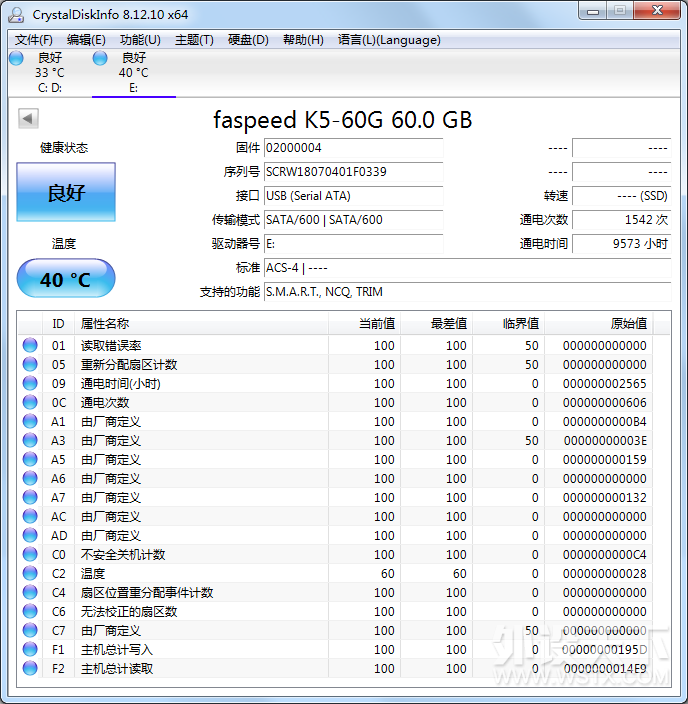The height and width of the screenshot is (704, 688).
Task: Click the status orb for row C7
Action: point(30,630)
